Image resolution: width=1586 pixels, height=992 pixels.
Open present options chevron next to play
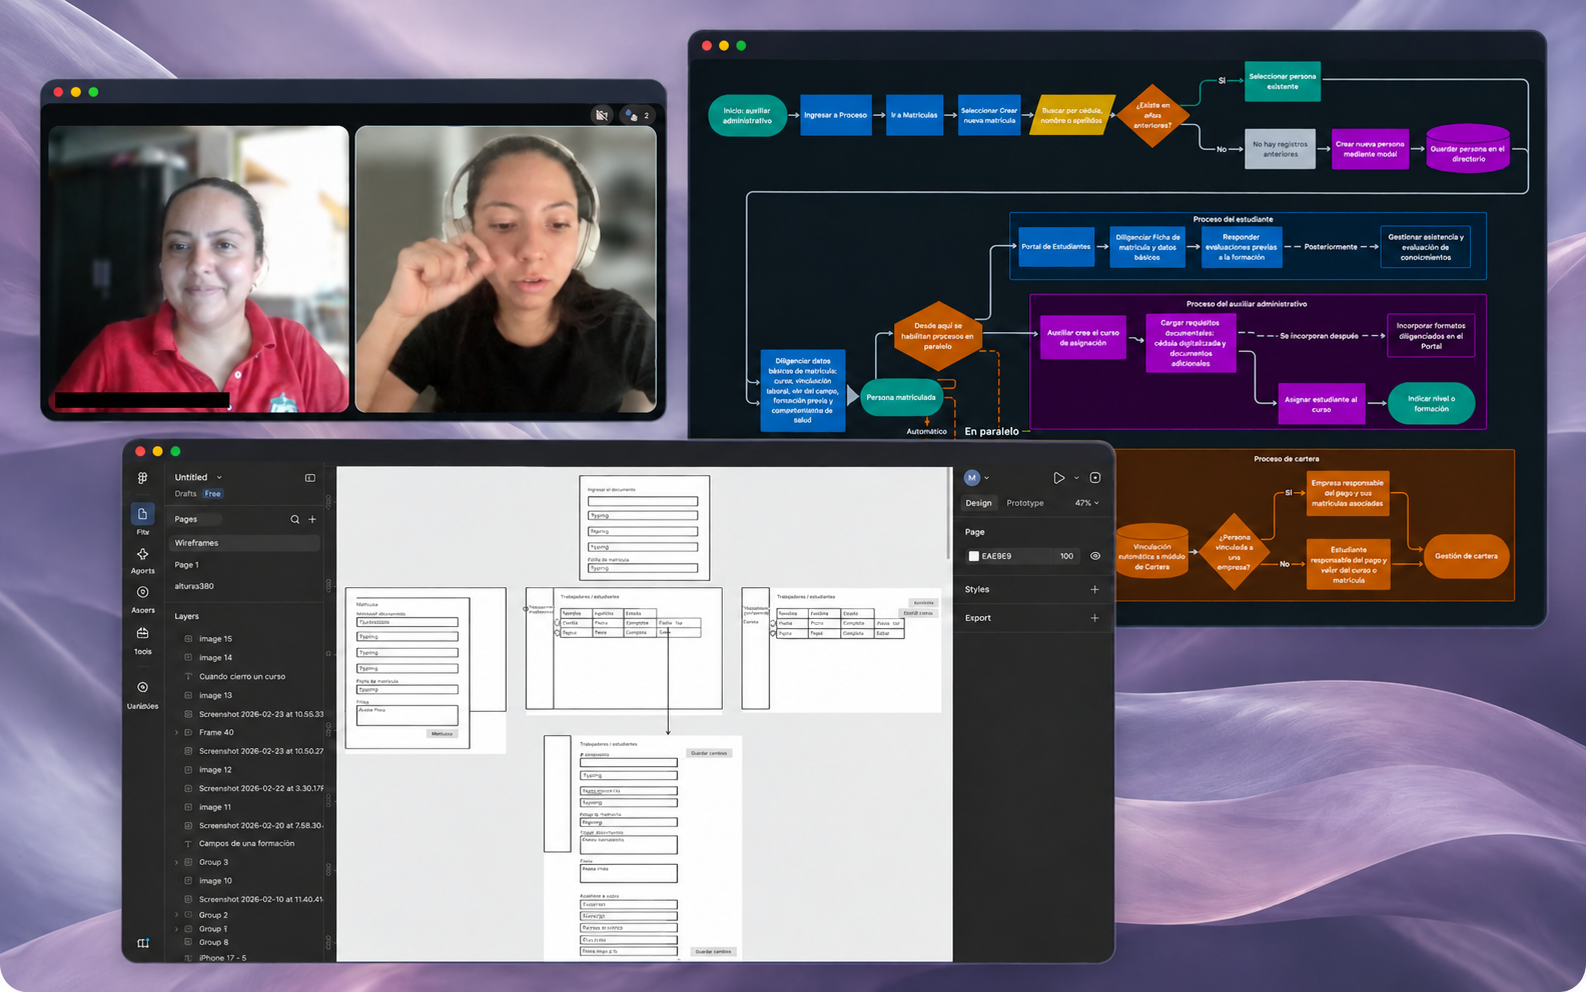(x=1076, y=478)
